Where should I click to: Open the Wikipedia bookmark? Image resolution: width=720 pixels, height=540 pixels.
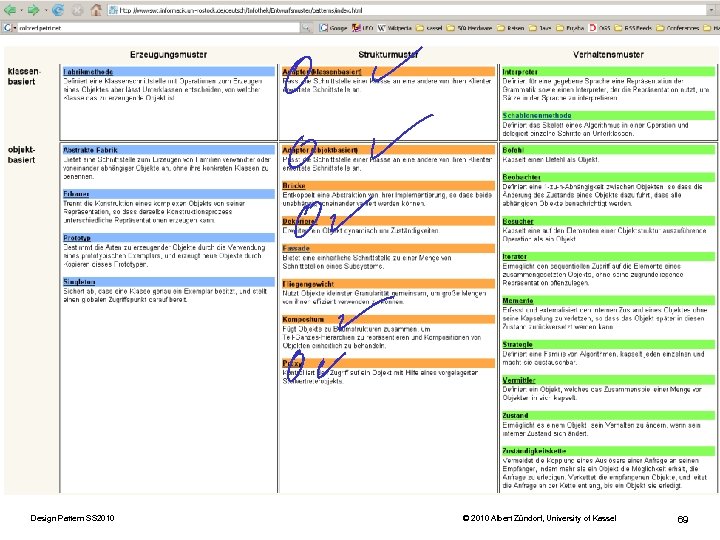tap(394, 28)
